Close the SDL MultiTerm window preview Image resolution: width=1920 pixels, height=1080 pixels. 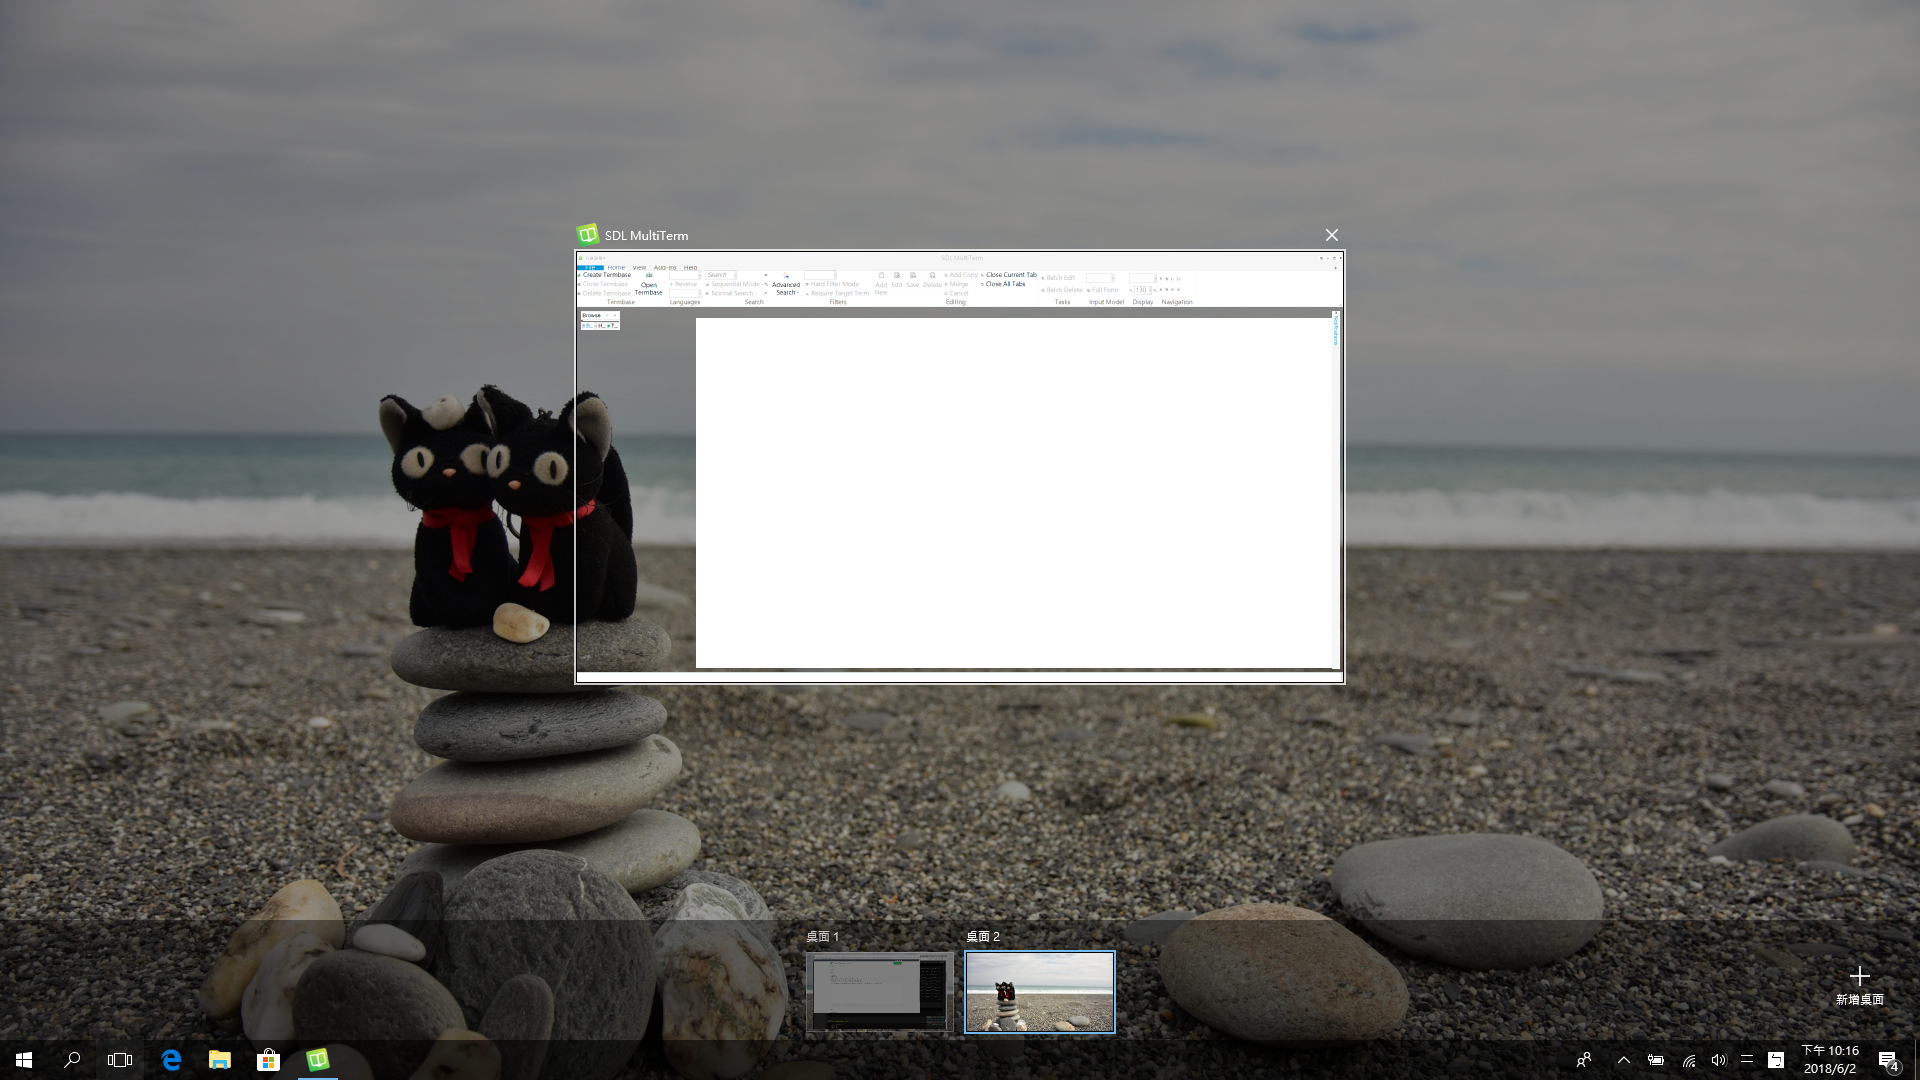1331,235
